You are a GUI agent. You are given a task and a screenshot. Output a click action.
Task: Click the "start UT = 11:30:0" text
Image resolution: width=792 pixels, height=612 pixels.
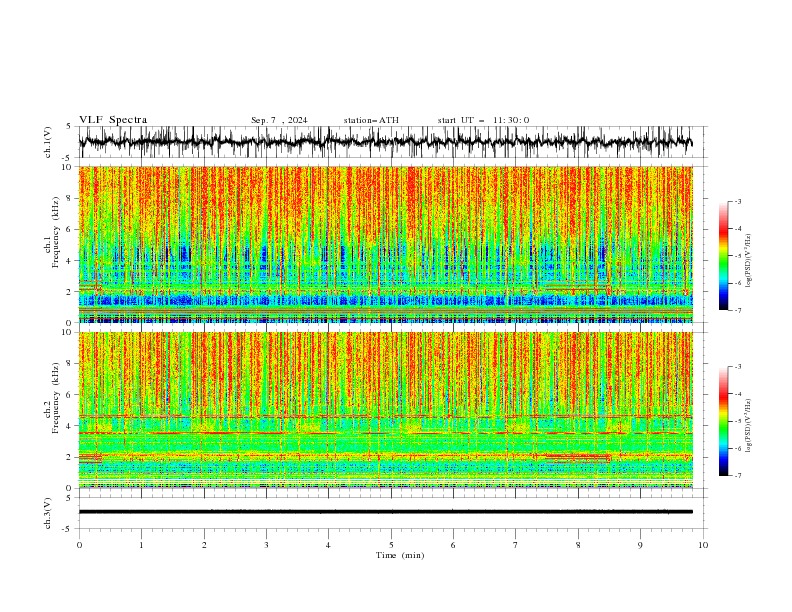pyautogui.click(x=483, y=120)
